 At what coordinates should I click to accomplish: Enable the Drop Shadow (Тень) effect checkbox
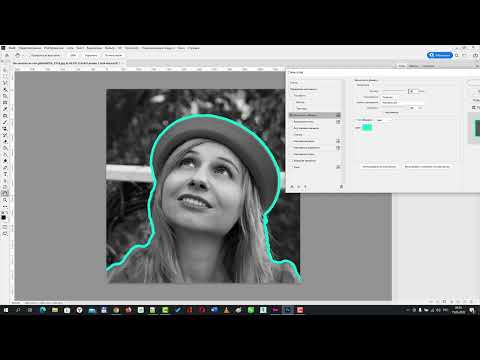click(x=291, y=167)
